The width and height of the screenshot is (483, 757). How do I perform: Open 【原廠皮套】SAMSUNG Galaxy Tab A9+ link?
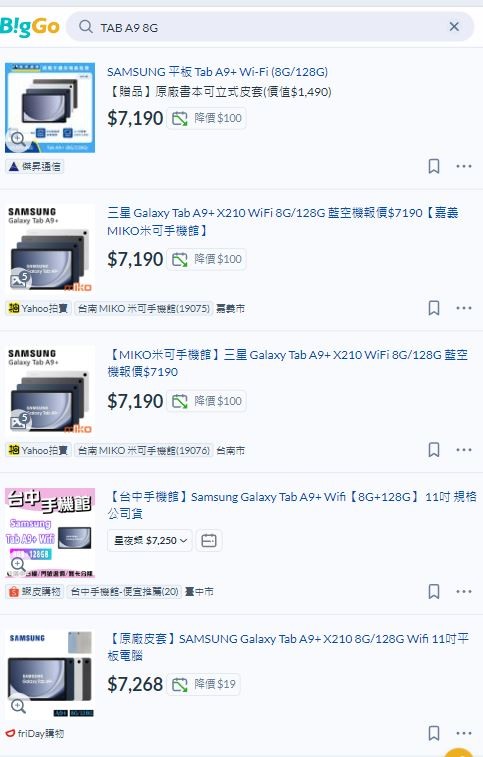coord(288,647)
